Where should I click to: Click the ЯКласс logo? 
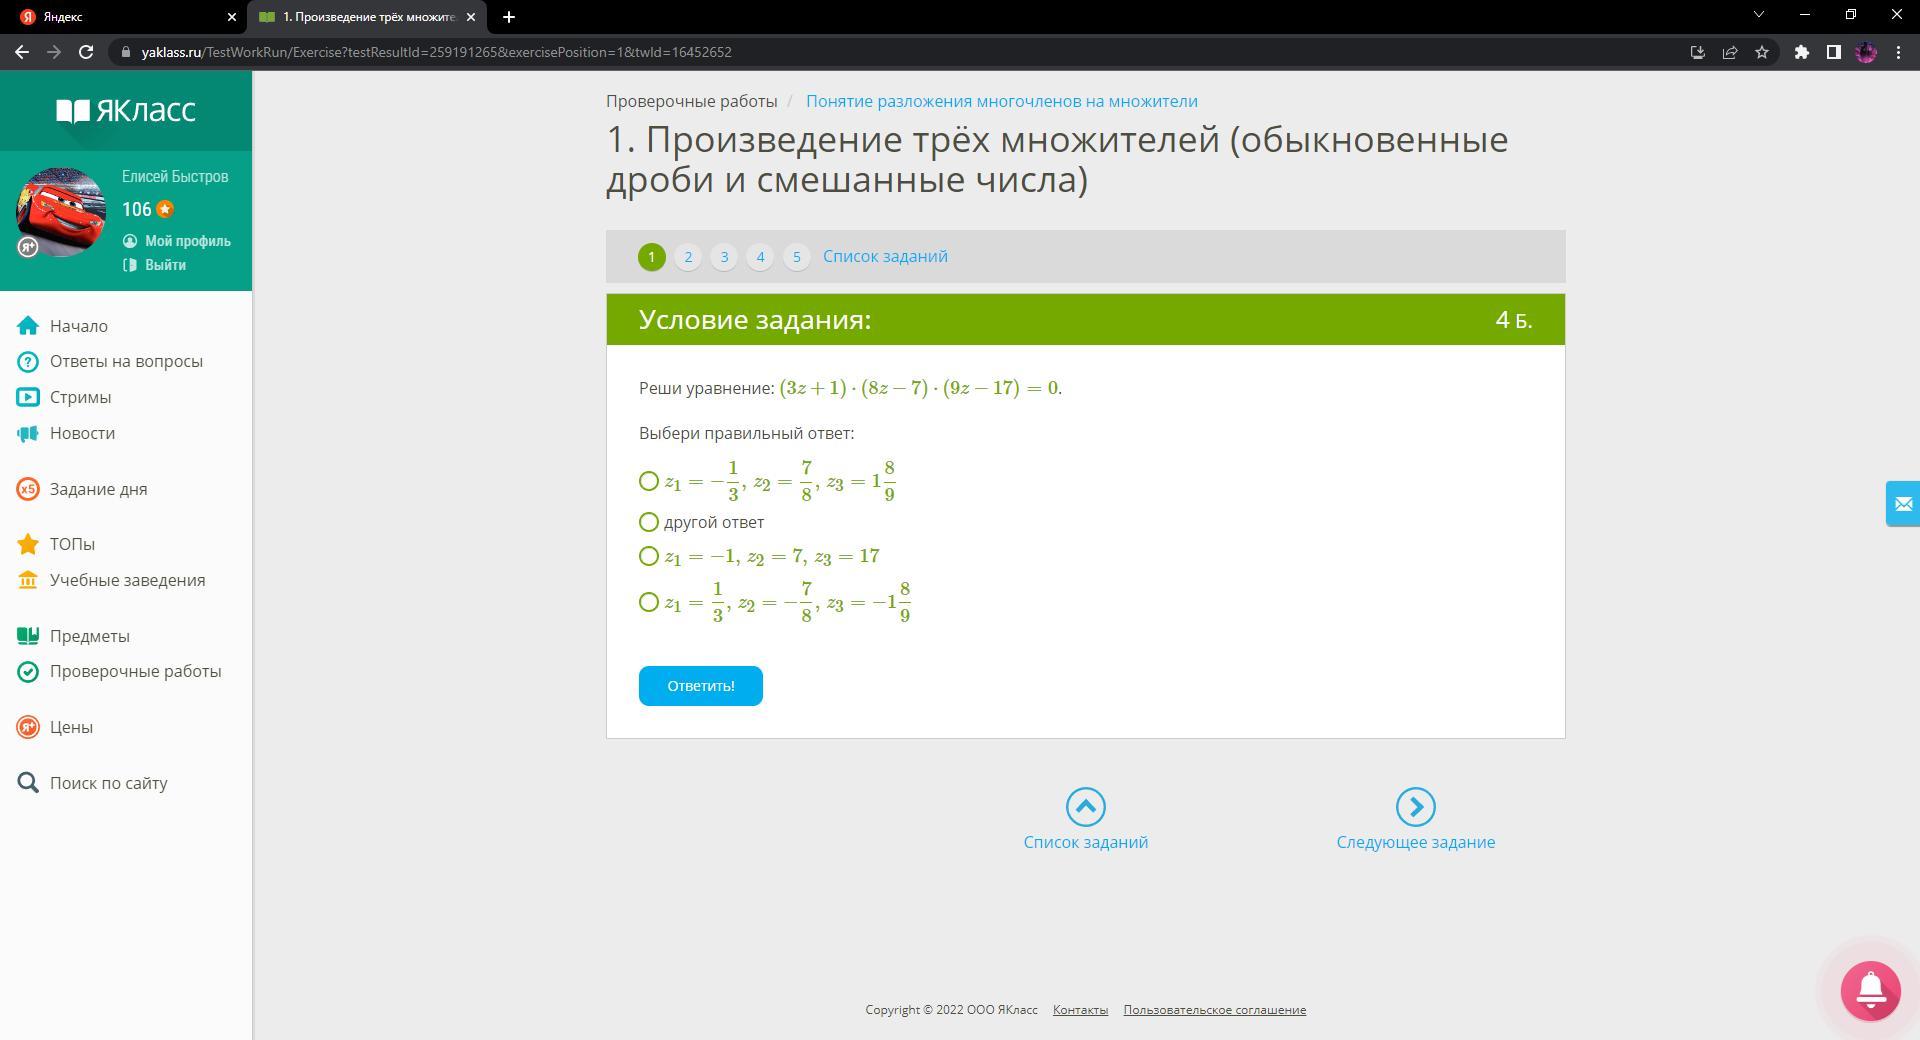point(126,110)
